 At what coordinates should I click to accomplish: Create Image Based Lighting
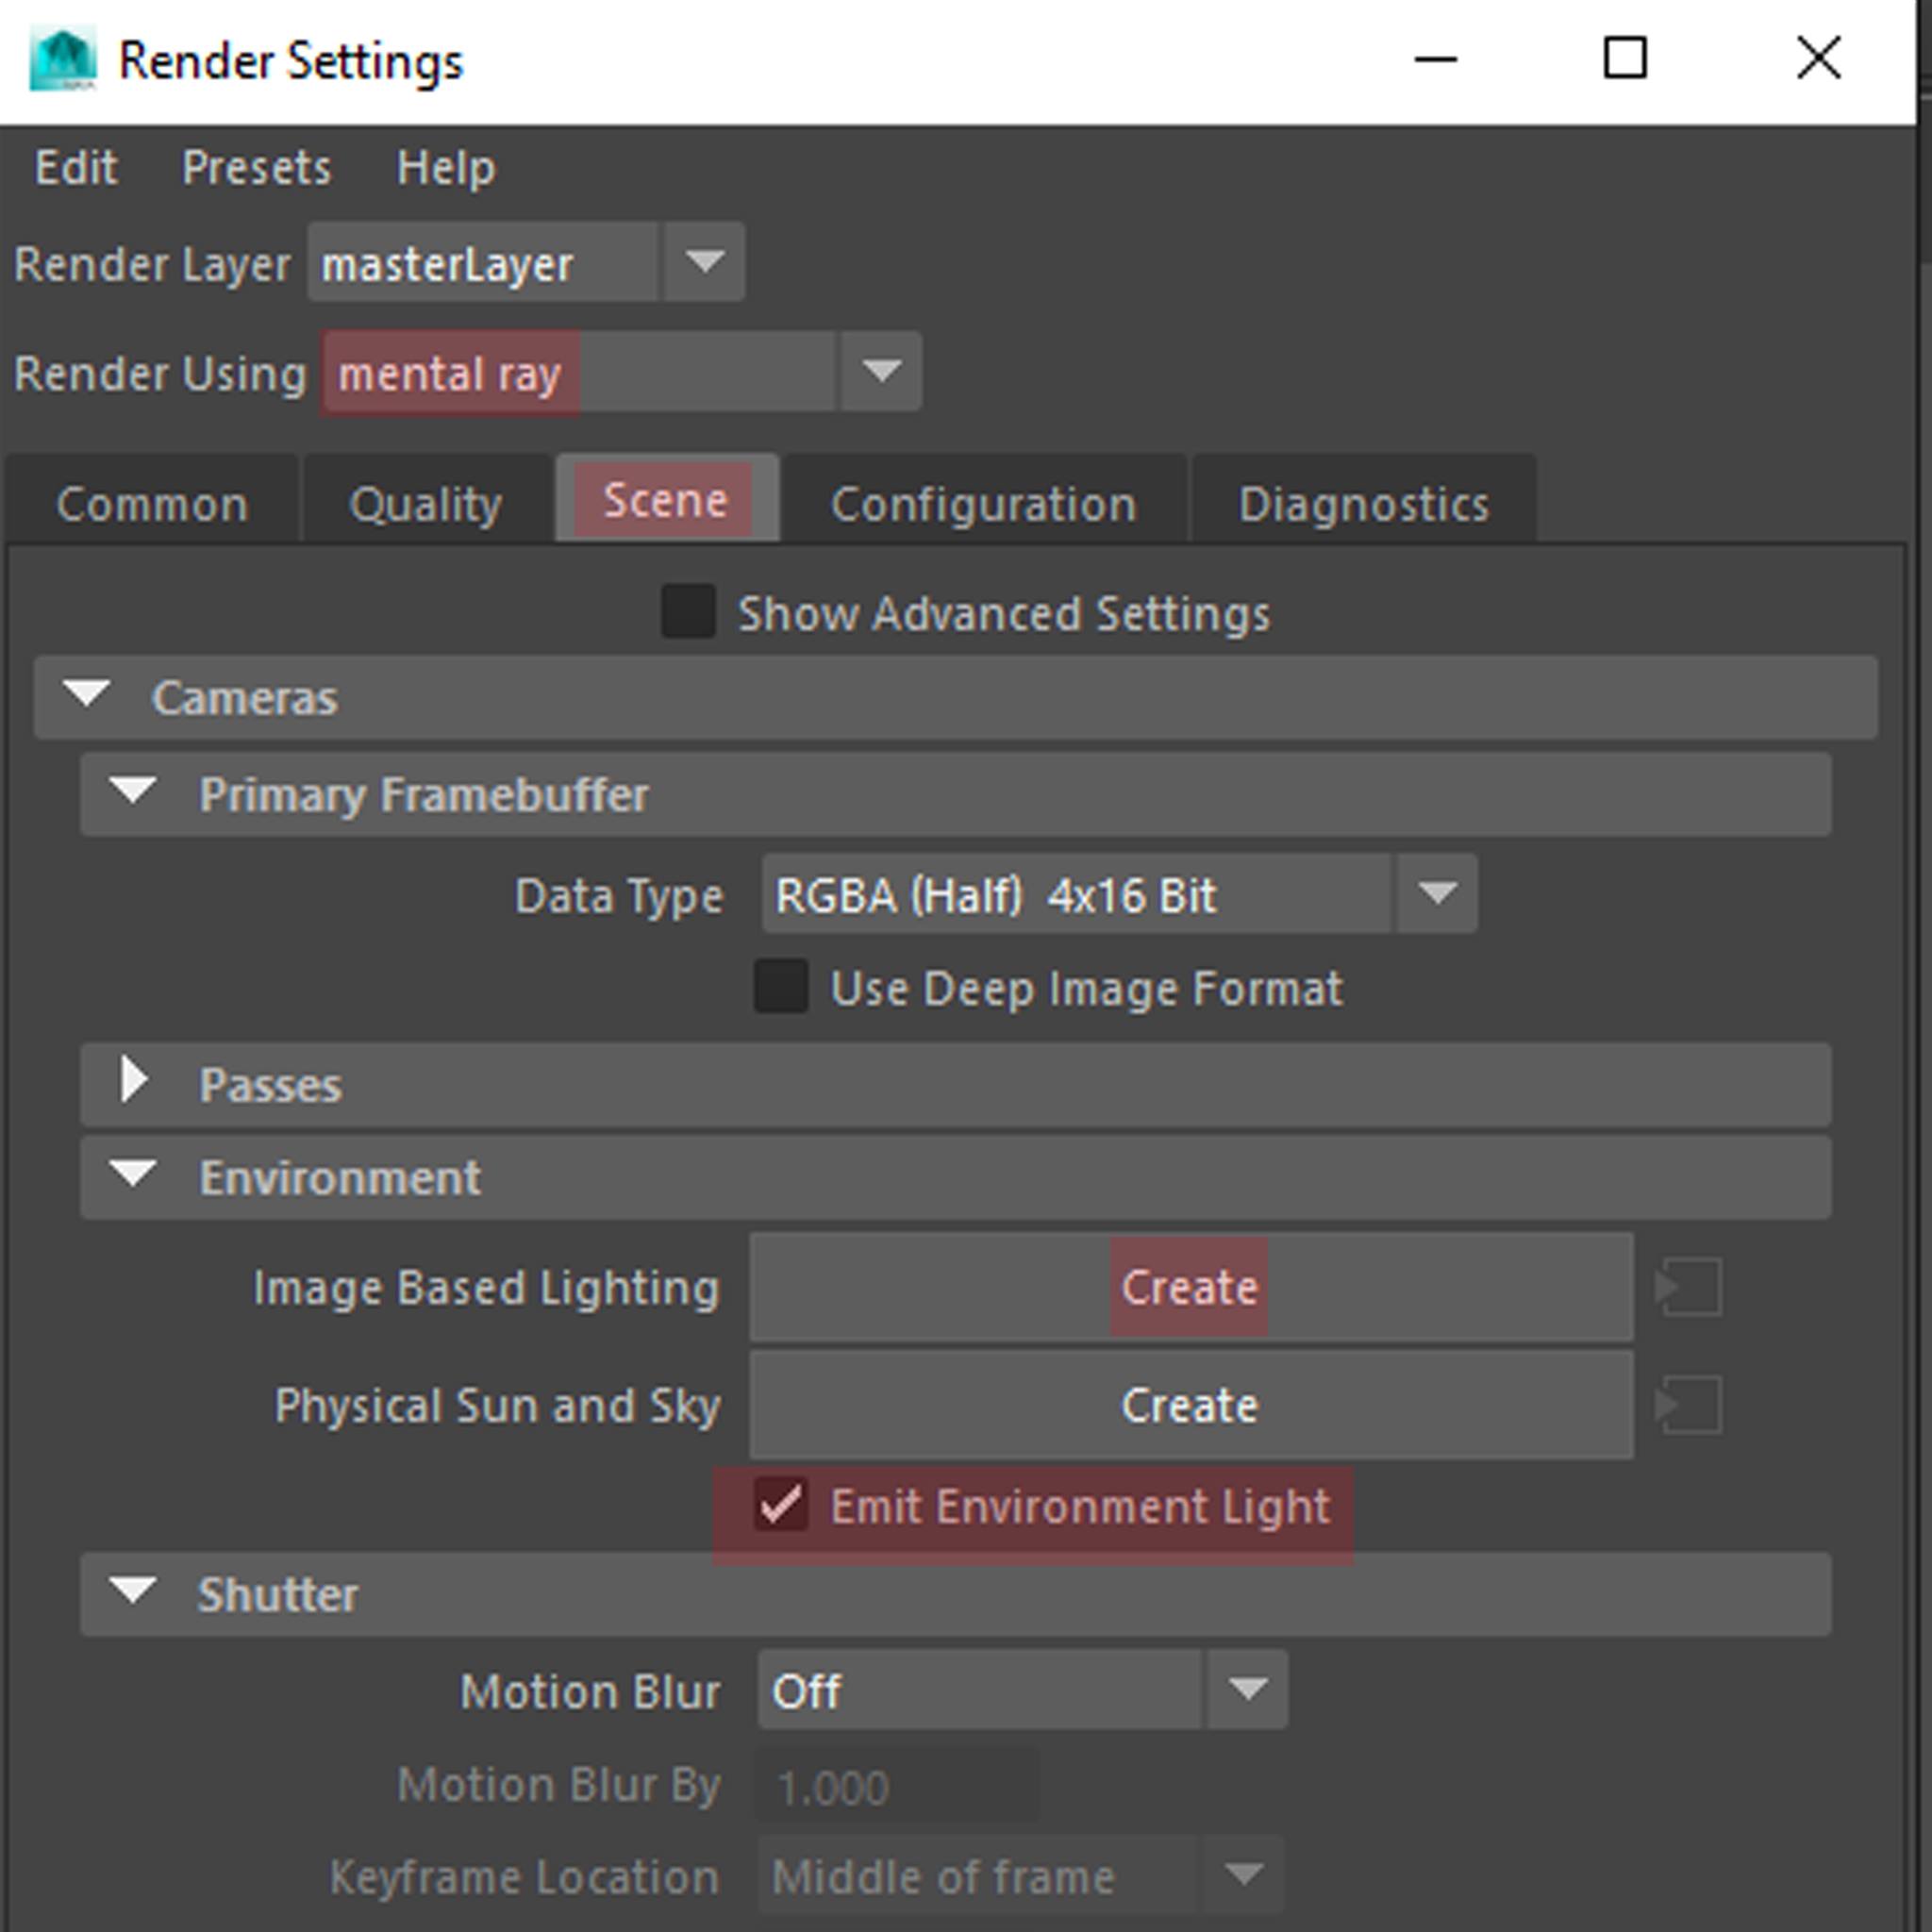click(x=1190, y=1287)
